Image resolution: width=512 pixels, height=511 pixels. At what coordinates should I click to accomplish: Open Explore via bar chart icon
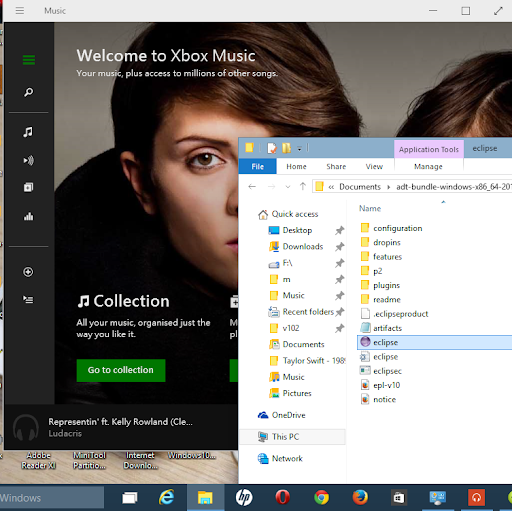[28, 217]
